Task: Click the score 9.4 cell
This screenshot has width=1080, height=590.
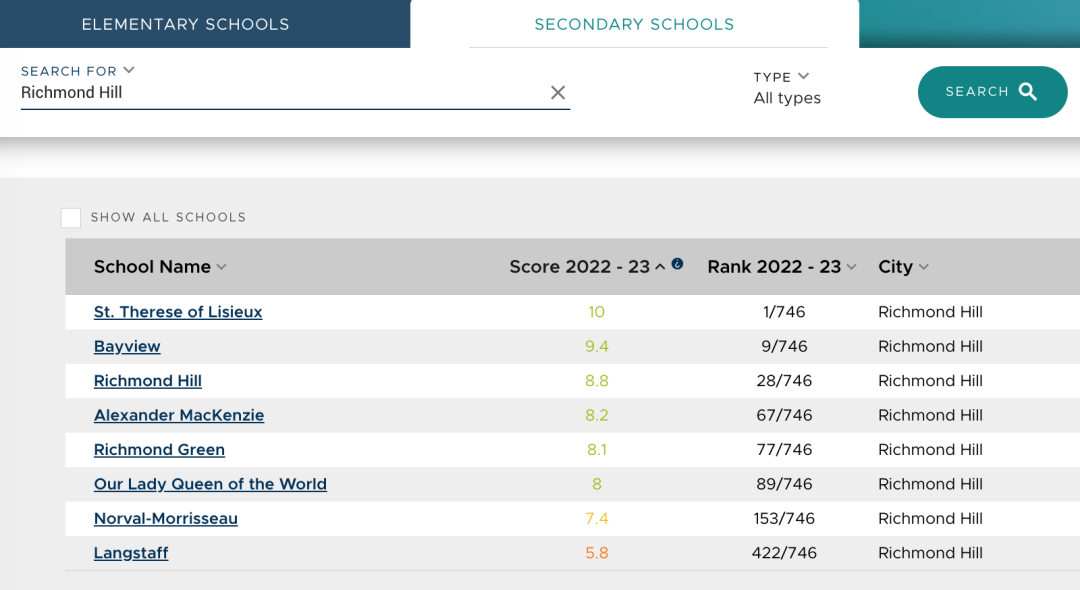Action: tap(596, 346)
